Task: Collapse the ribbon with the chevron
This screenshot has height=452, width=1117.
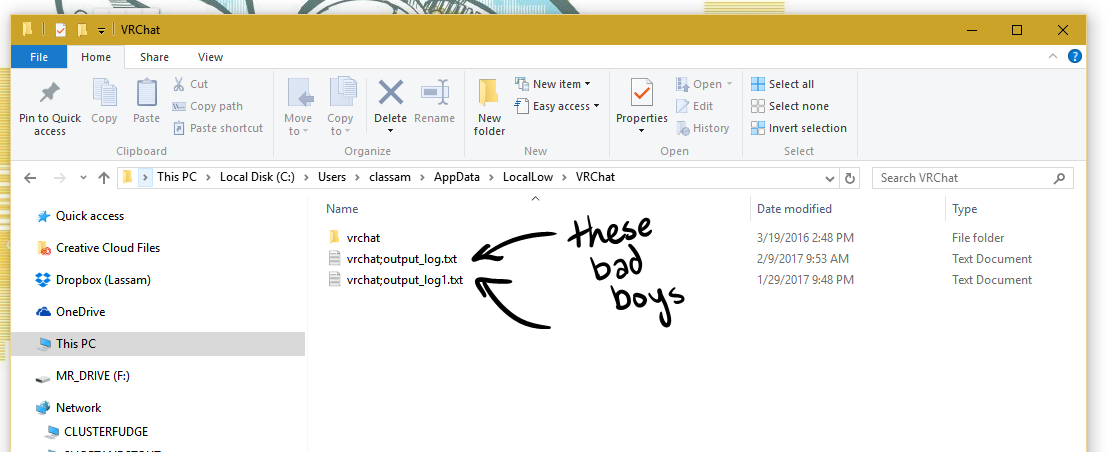Action: click(x=1053, y=57)
